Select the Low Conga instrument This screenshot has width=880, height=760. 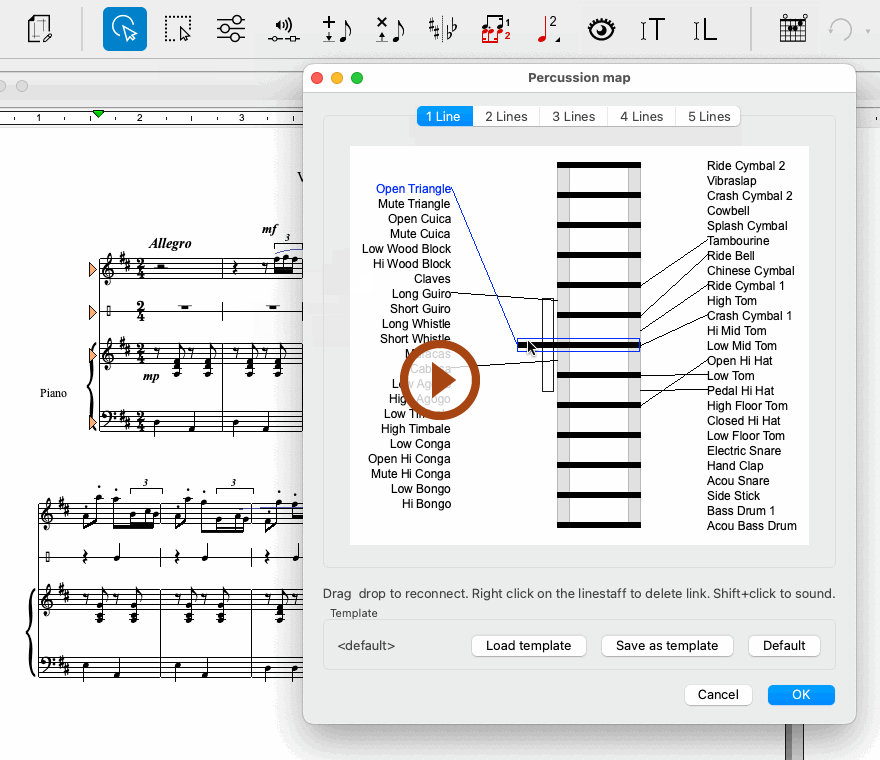click(420, 444)
